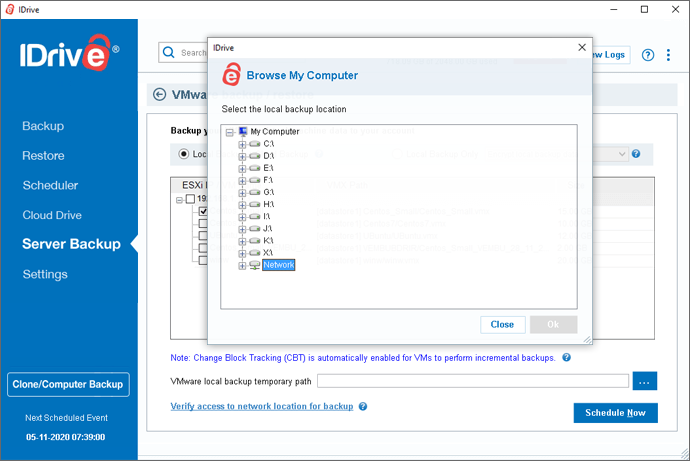Select the I:\ drive label
Viewport: 690px width, 461px height.
267,216
